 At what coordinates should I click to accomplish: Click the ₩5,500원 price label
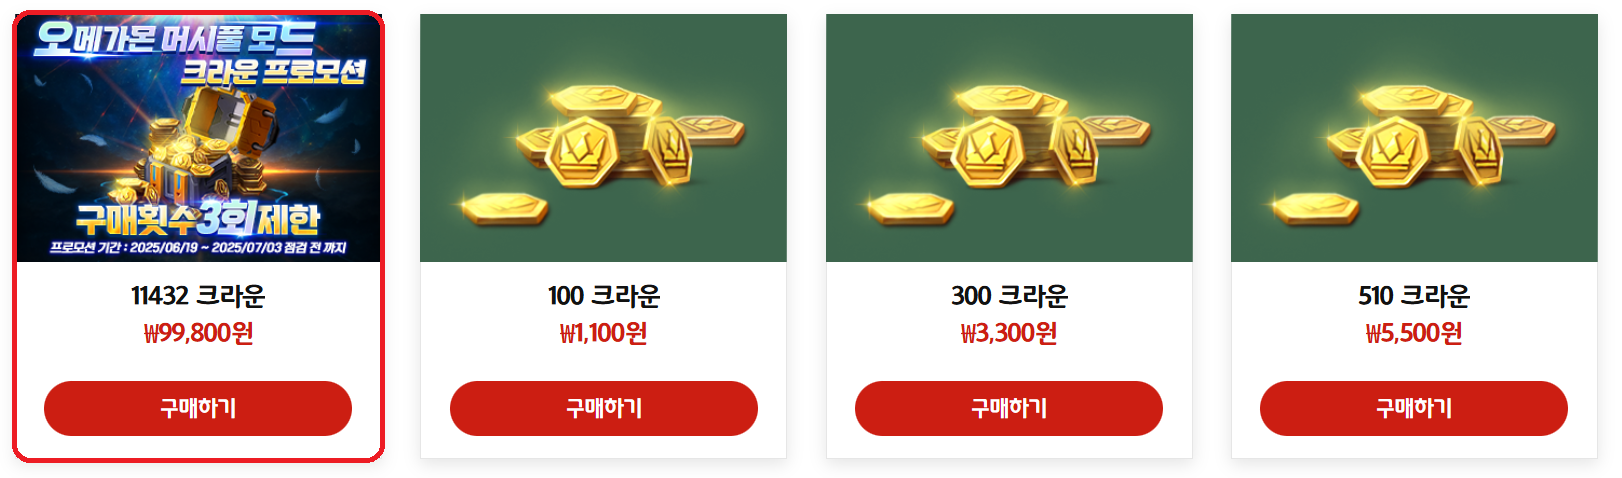[1414, 333]
